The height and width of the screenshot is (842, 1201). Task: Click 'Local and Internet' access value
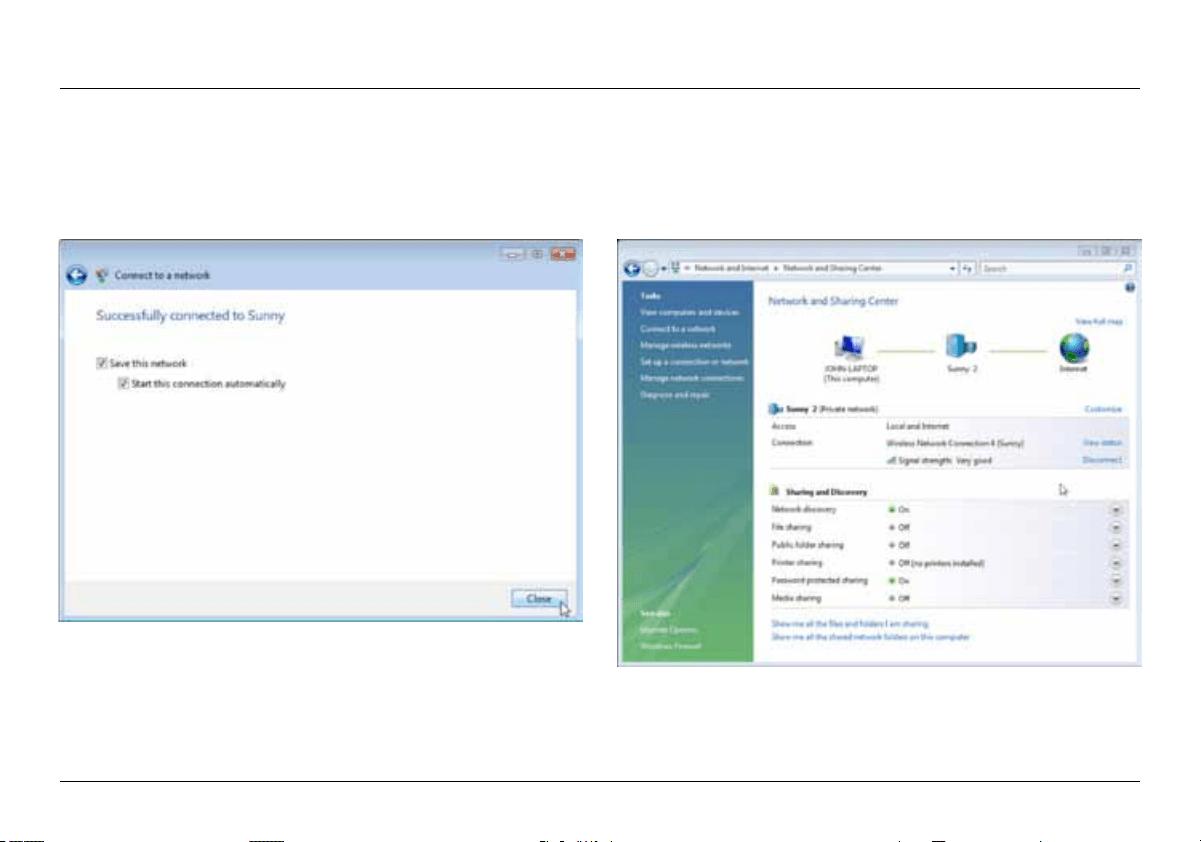917,426
